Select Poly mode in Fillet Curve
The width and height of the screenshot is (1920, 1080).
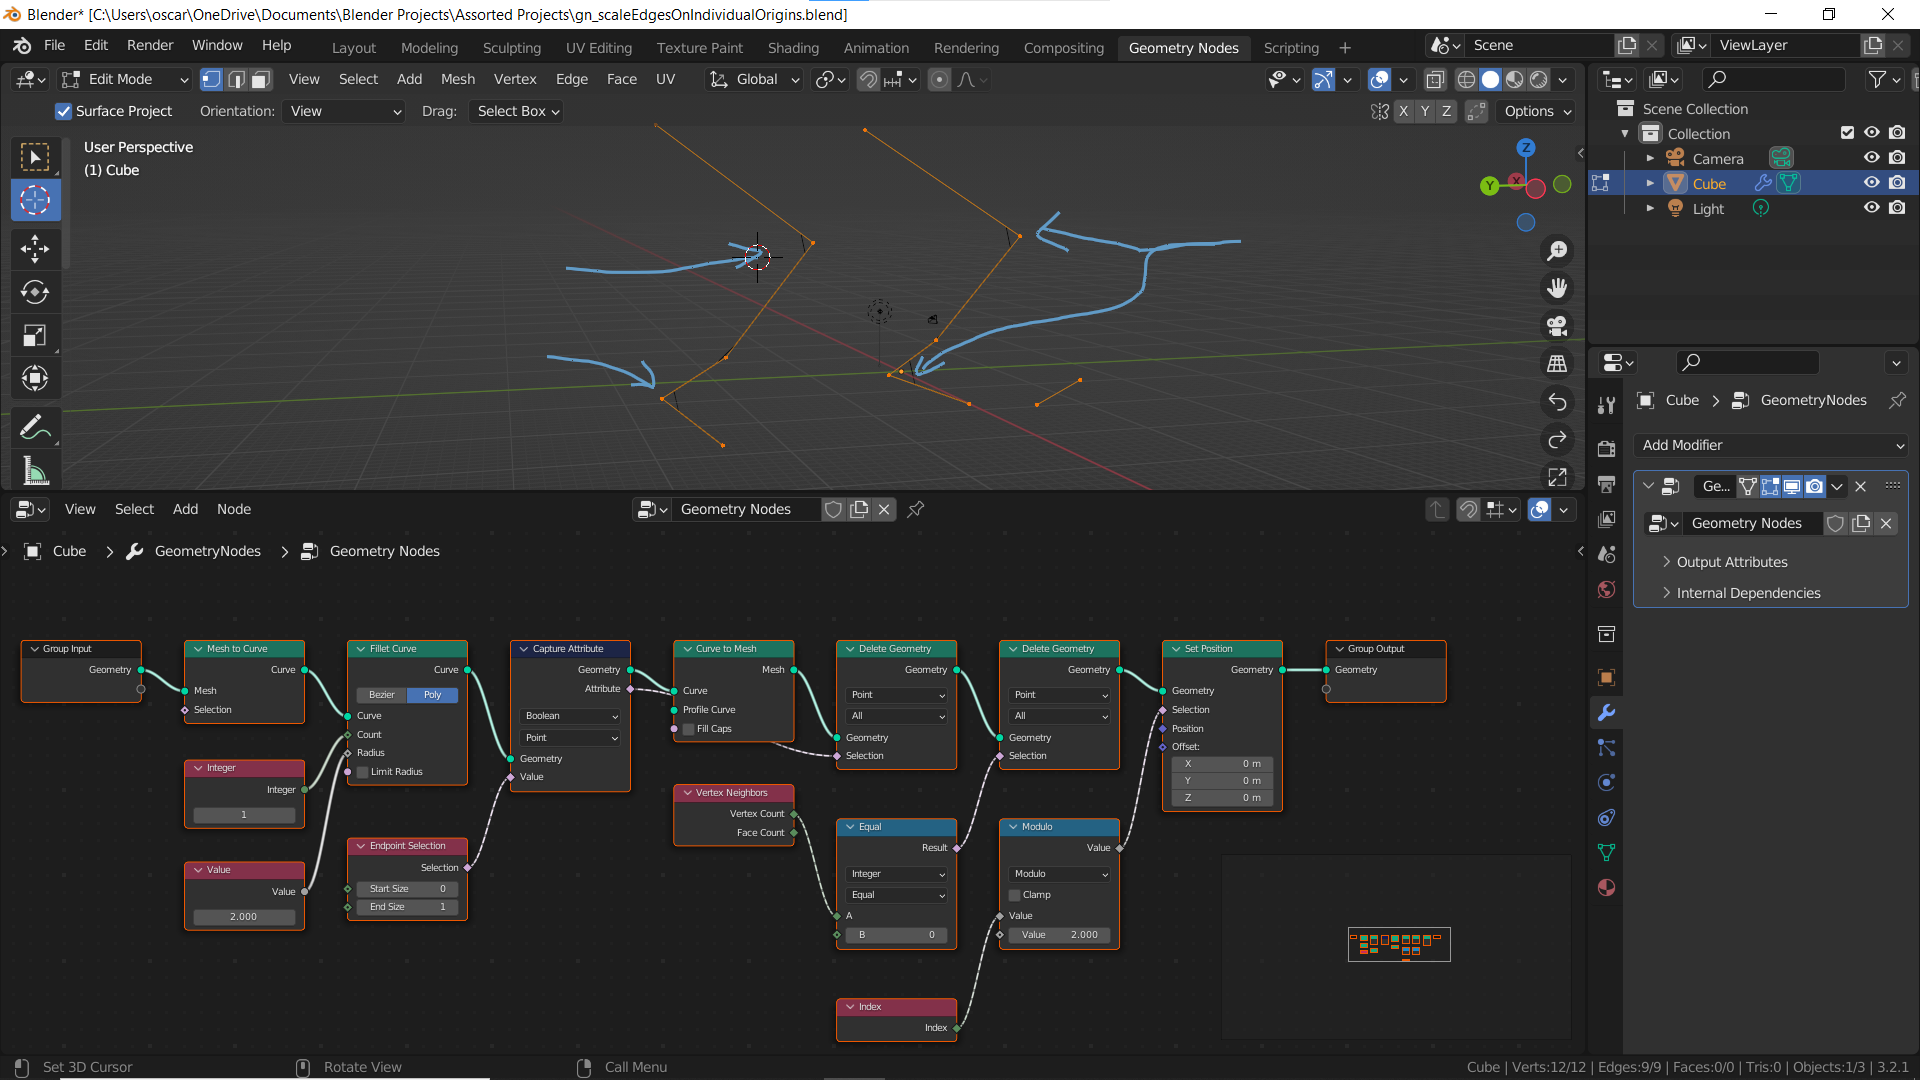coord(432,695)
